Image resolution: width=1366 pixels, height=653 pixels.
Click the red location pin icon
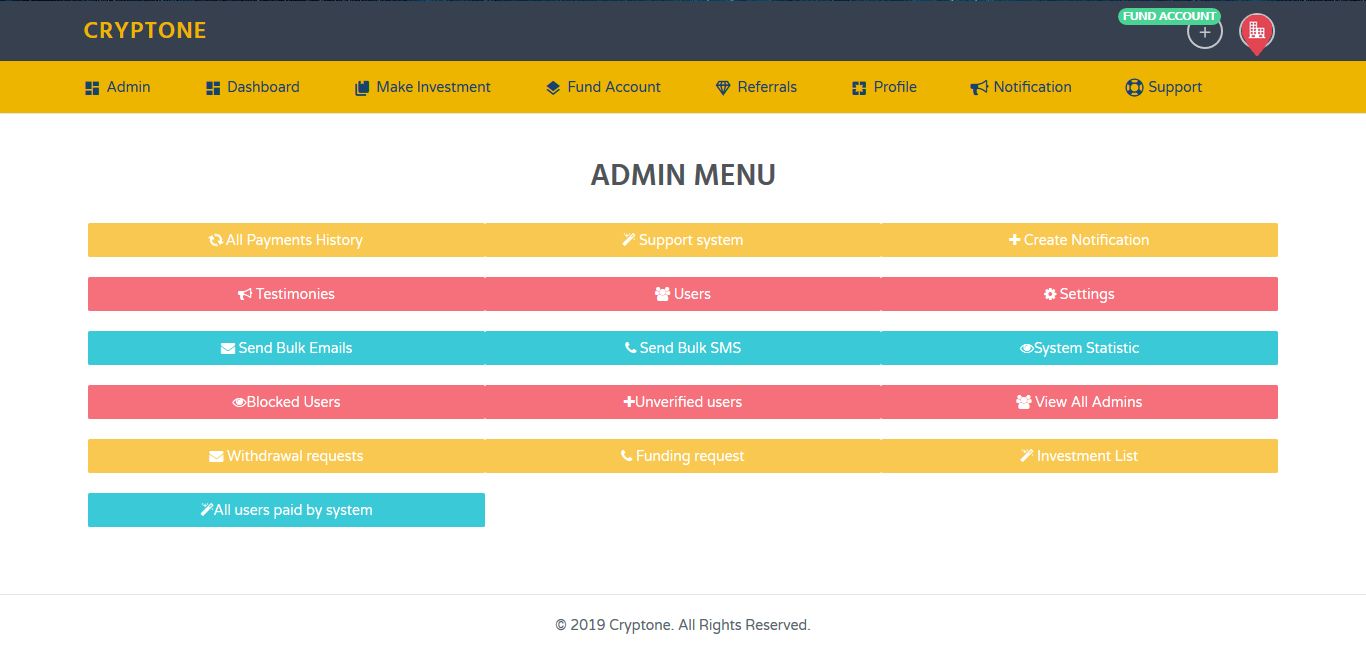(x=1256, y=31)
